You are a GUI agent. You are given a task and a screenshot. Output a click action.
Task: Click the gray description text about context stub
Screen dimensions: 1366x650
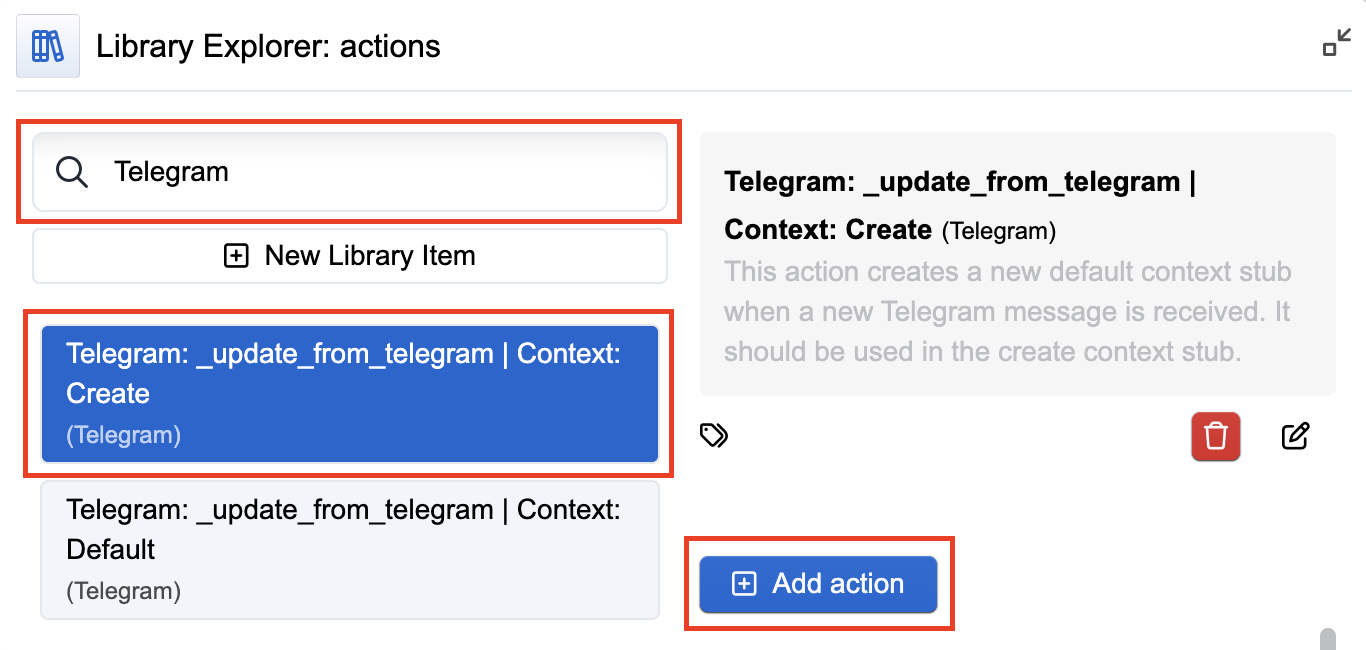(x=1008, y=312)
